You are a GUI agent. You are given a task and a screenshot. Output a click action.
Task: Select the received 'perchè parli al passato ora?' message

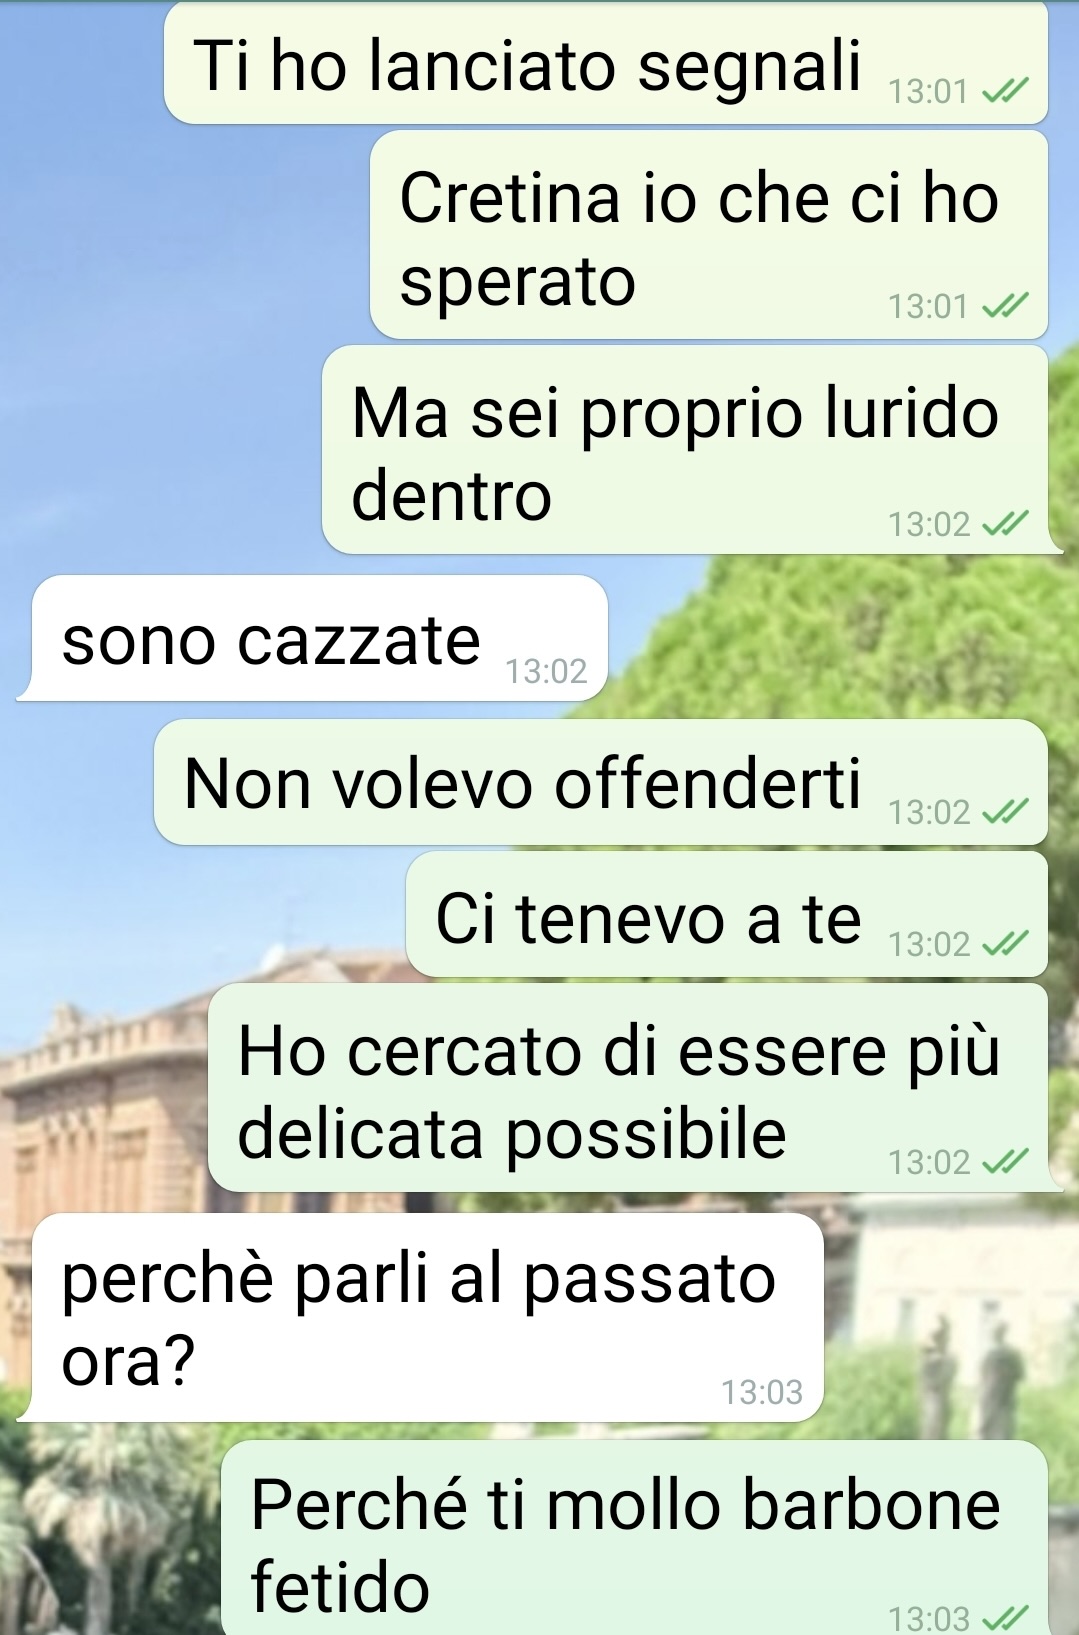[428, 1317]
